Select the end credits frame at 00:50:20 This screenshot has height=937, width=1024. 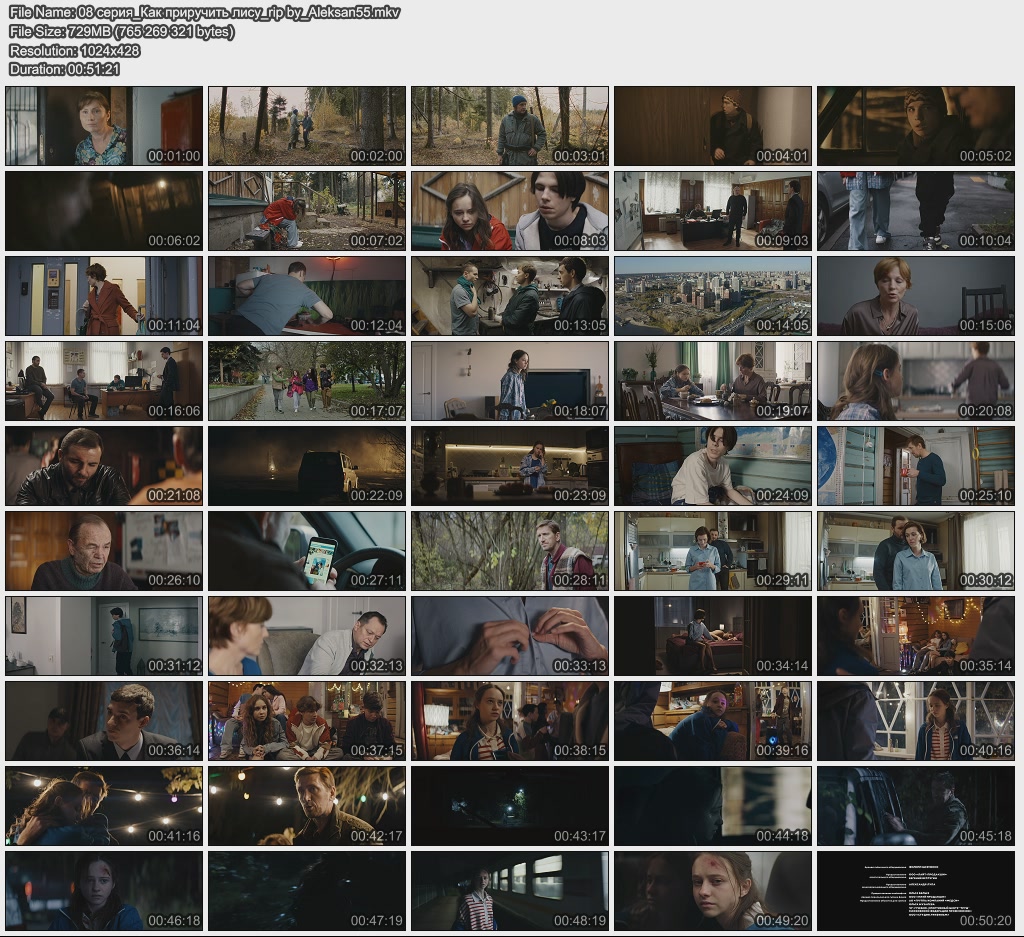coord(915,891)
